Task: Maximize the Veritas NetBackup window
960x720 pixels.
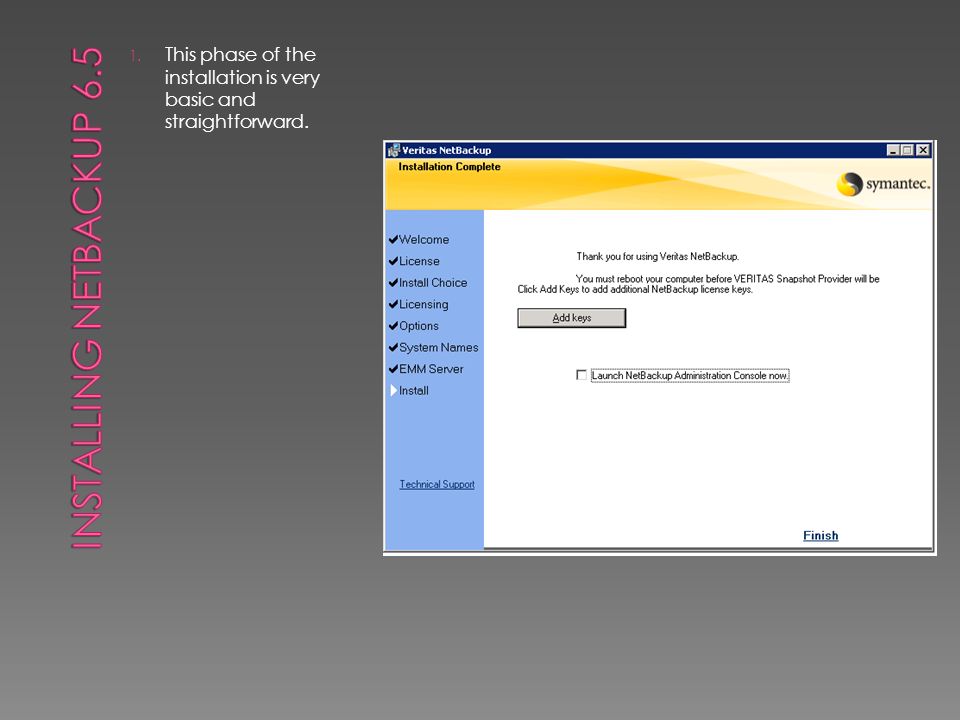Action: coord(907,150)
